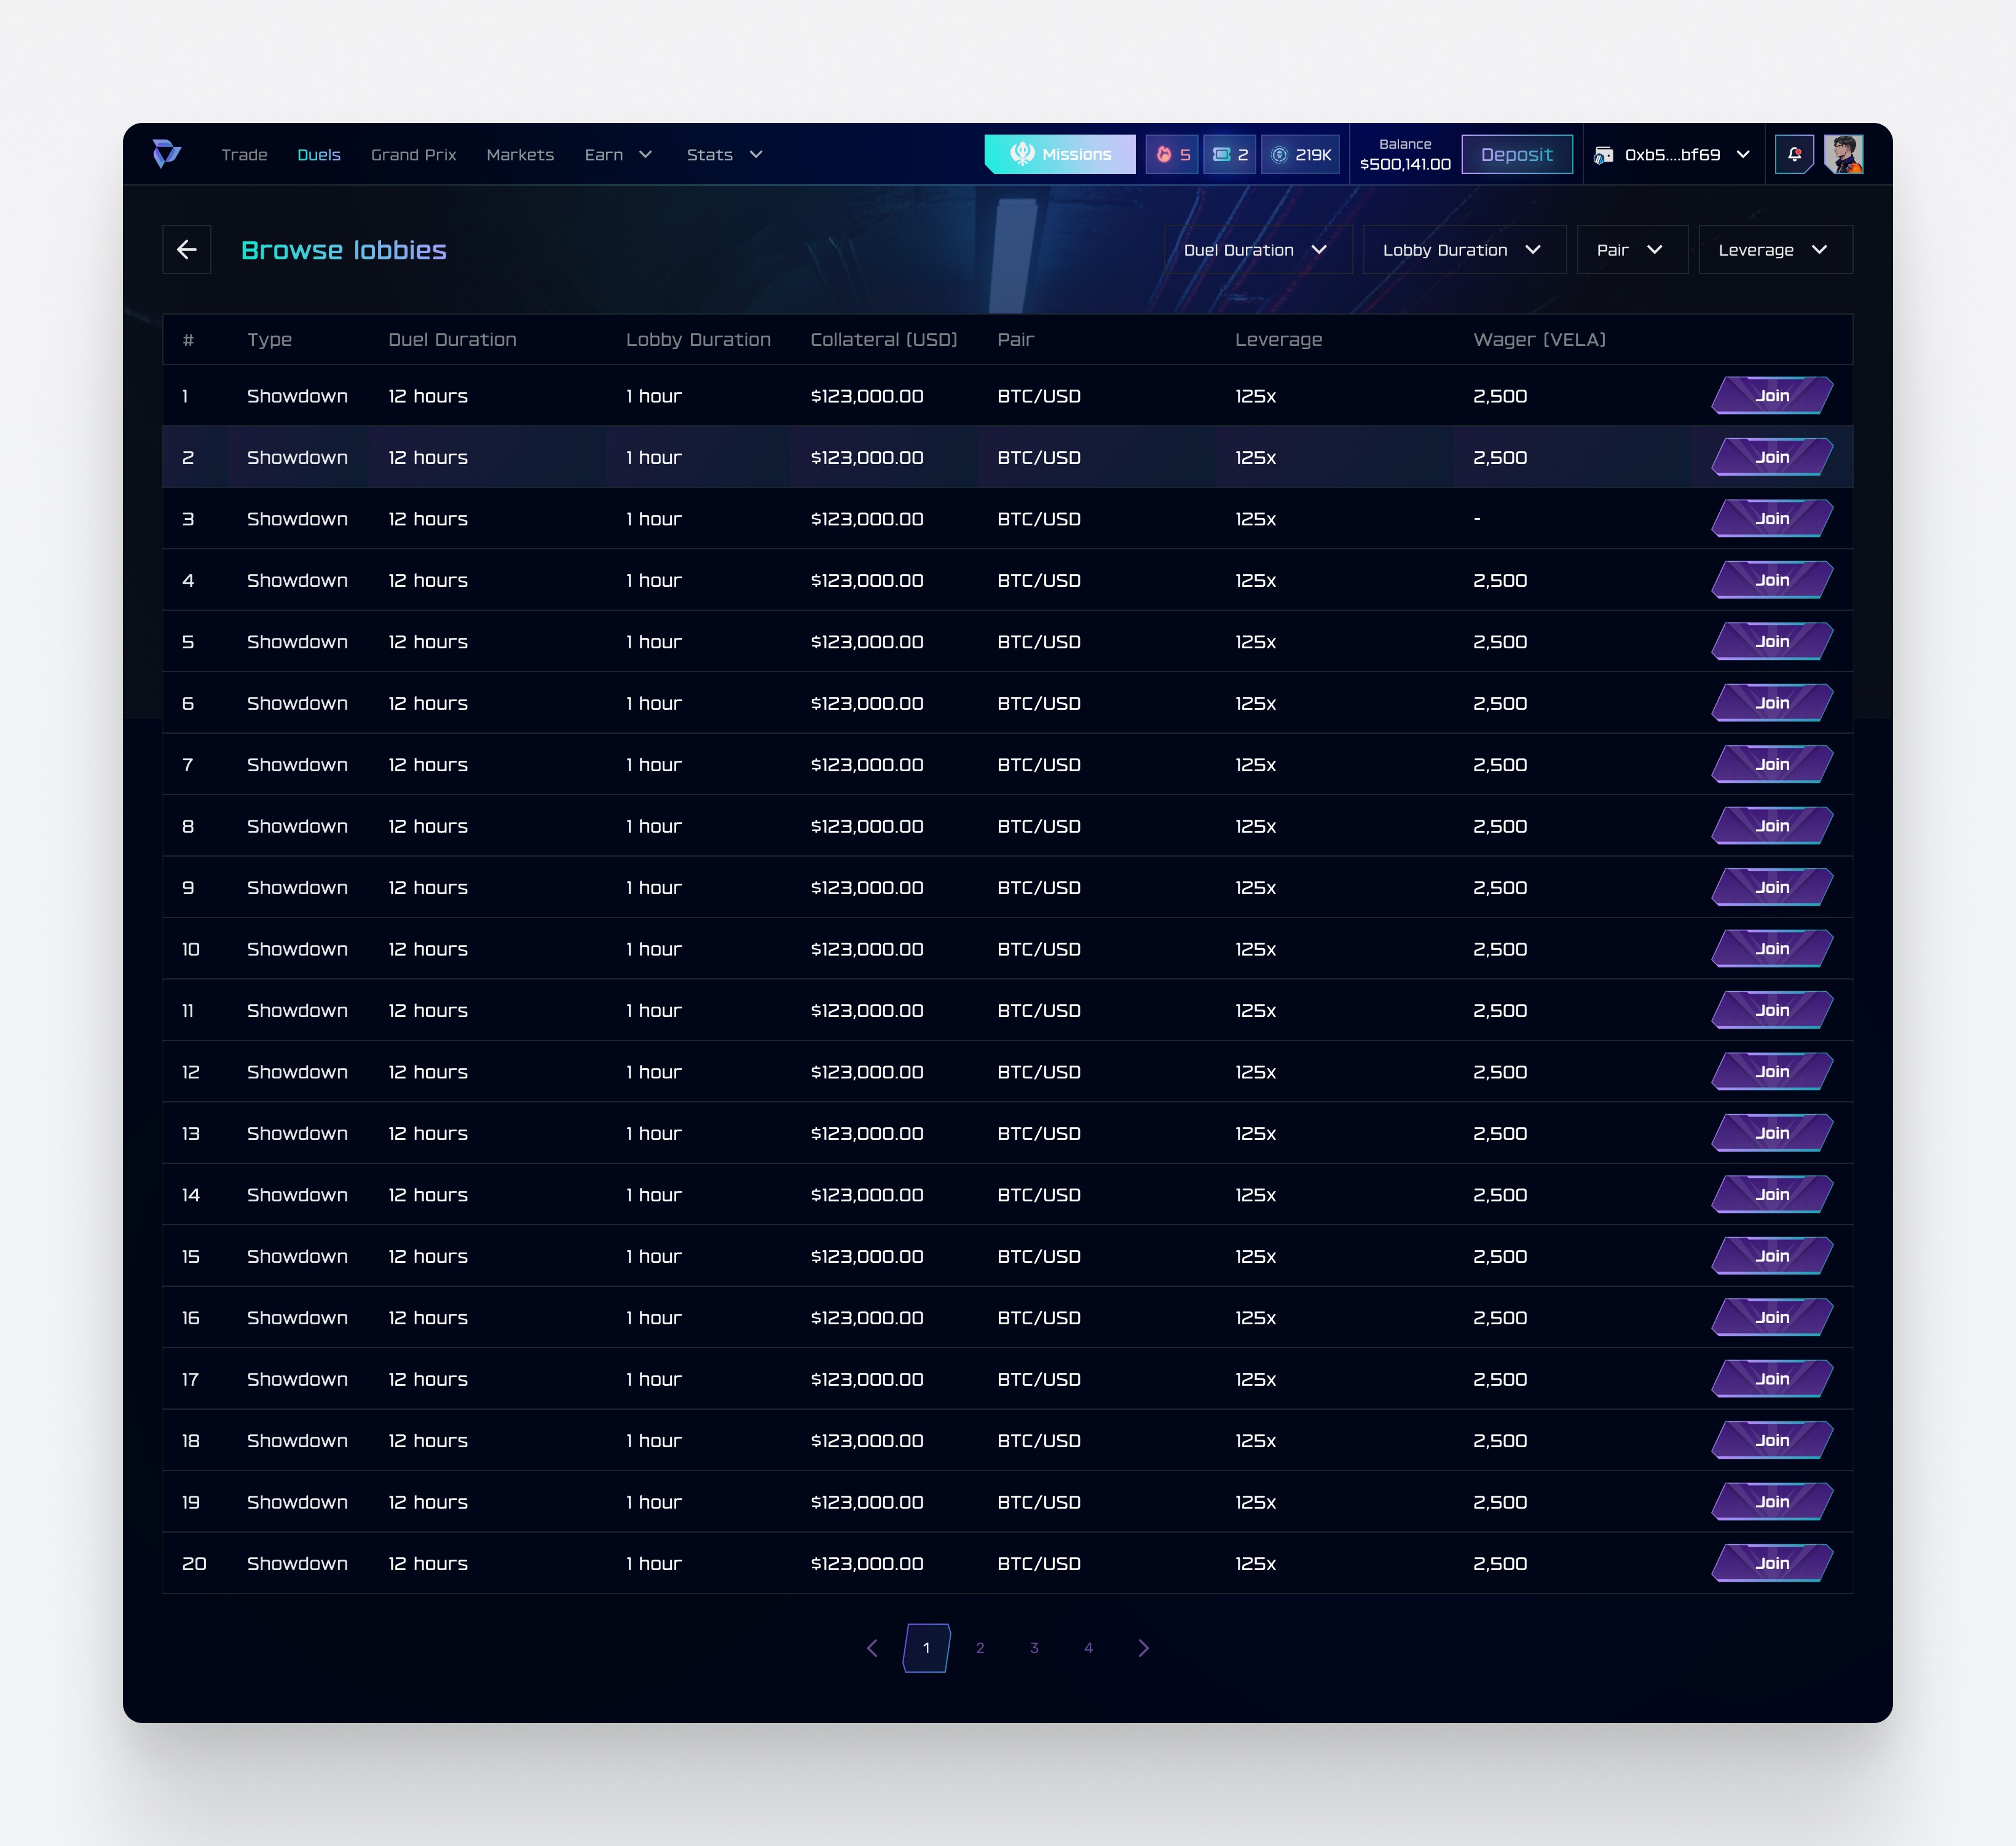Screen dimensions: 2016x1846
Task: Click the flame streak counter
Action: [1172, 155]
